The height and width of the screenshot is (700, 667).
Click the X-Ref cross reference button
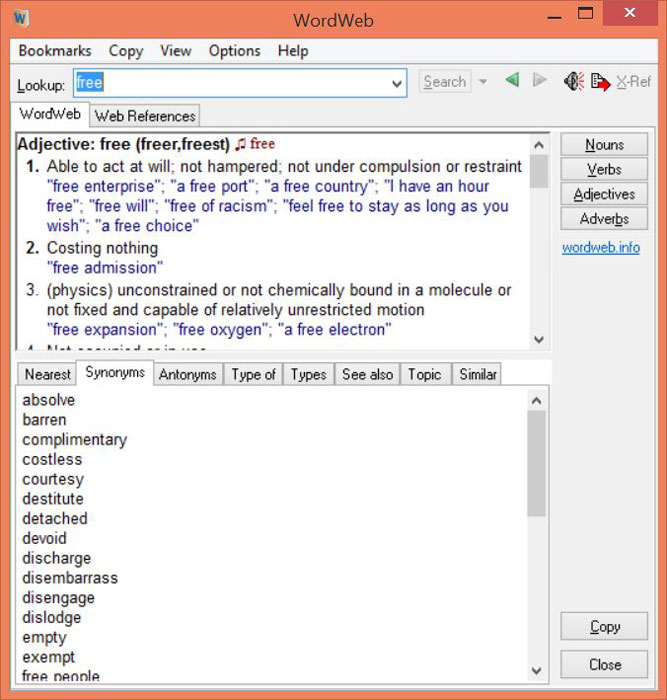tap(634, 82)
